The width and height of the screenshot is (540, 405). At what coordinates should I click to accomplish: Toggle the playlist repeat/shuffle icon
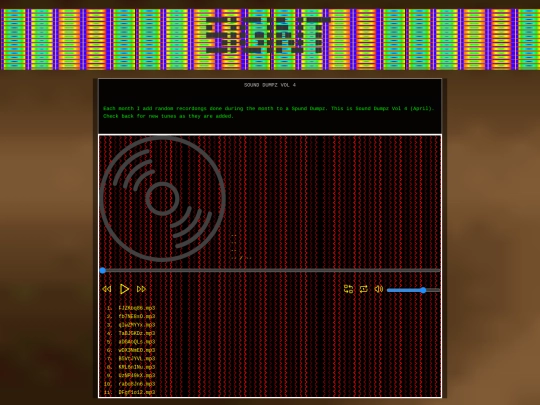(x=349, y=289)
